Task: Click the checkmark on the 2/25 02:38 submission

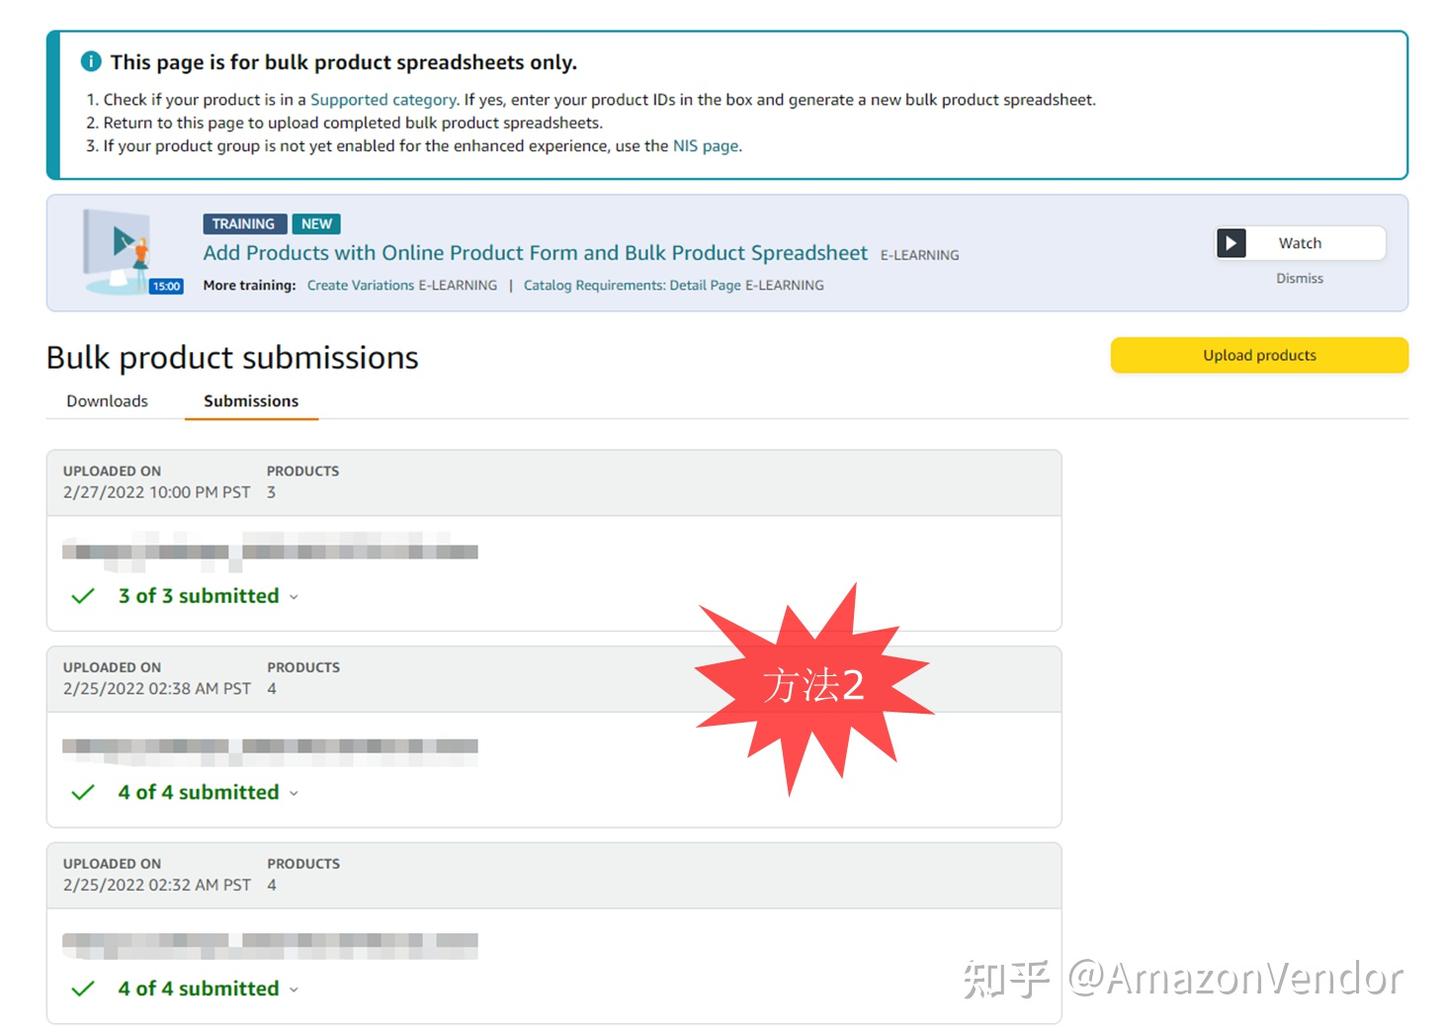Action: click(82, 792)
